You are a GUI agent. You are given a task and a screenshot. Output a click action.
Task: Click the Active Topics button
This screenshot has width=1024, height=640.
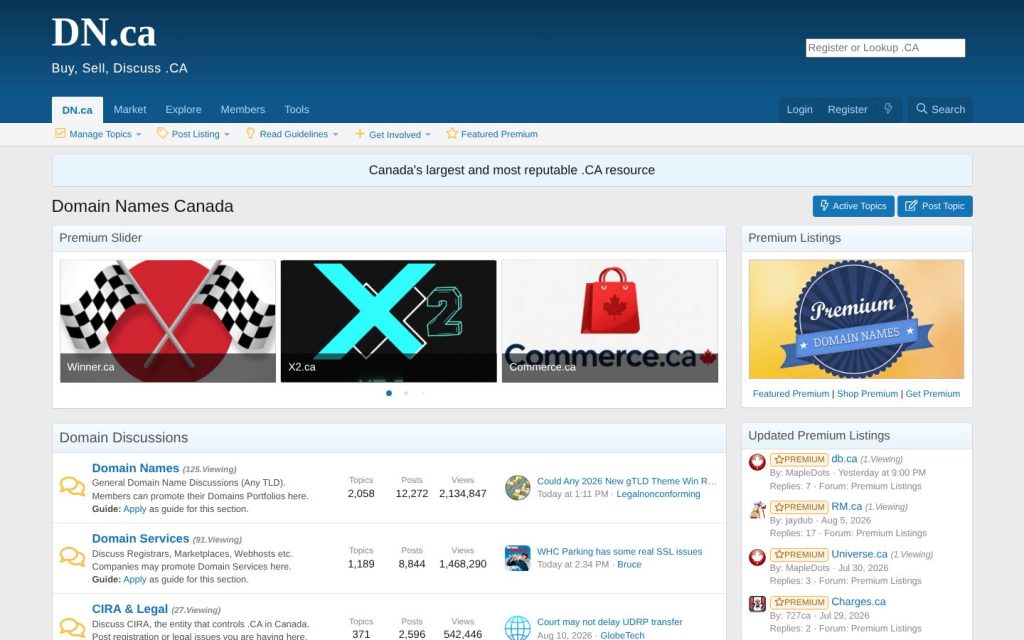[x=853, y=206]
